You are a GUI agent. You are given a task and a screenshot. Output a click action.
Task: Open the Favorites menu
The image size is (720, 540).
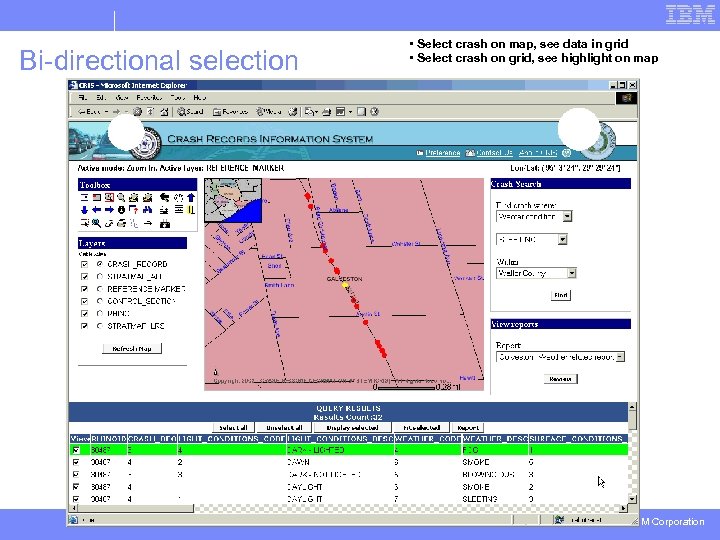click(x=149, y=97)
